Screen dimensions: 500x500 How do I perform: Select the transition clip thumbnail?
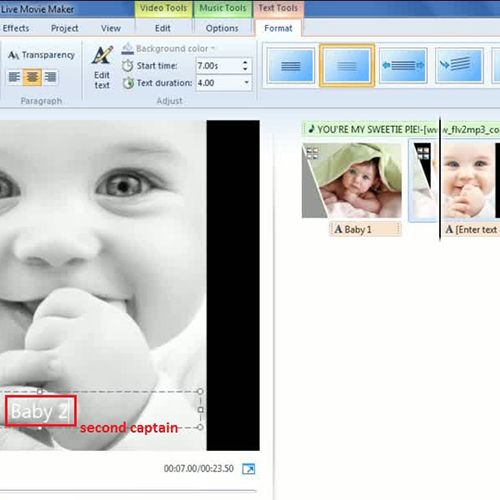[x=423, y=180]
